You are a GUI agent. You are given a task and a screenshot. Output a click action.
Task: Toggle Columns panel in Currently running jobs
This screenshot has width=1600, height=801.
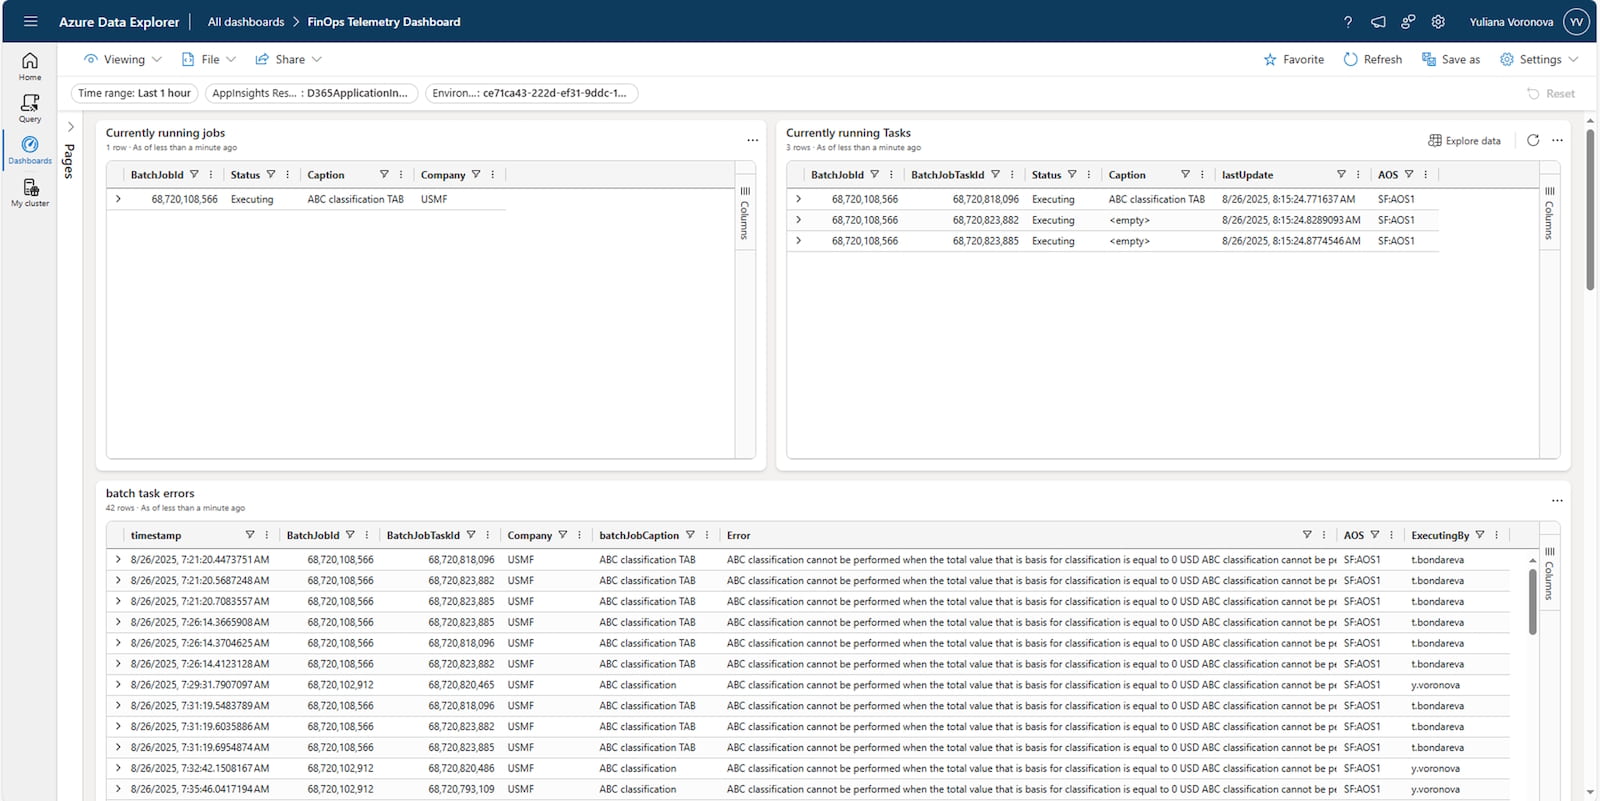click(x=745, y=213)
